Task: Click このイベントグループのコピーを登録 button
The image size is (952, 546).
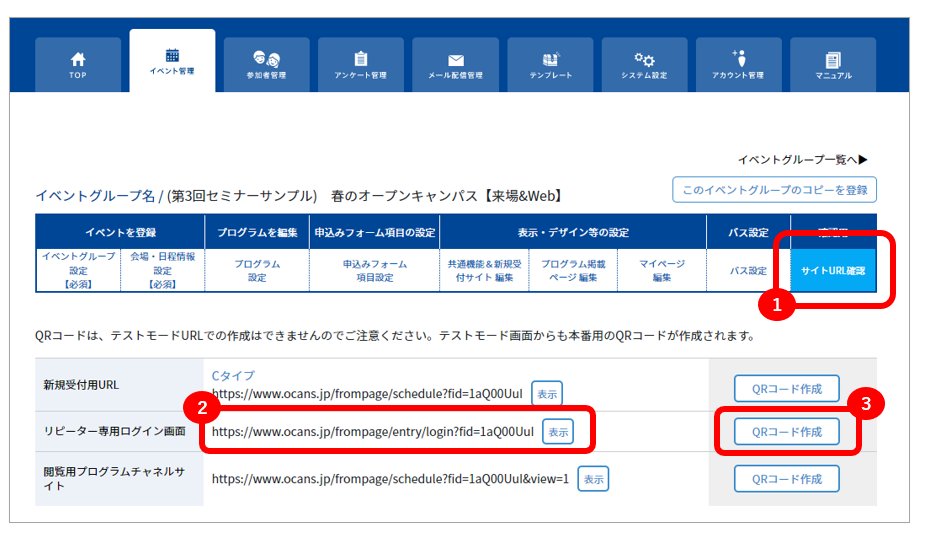Action: point(774,190)
